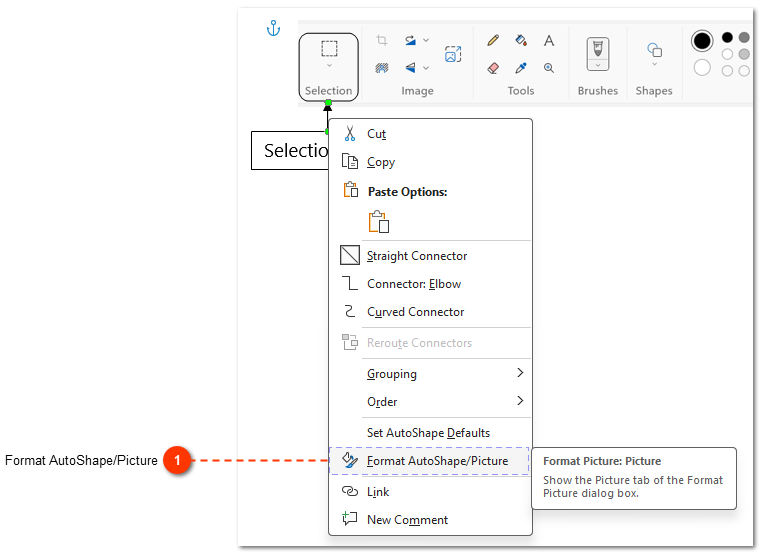Viewport: 762px width, 556px height.
Task: Pick the light gray swatch in middle row
Action: 744,54
